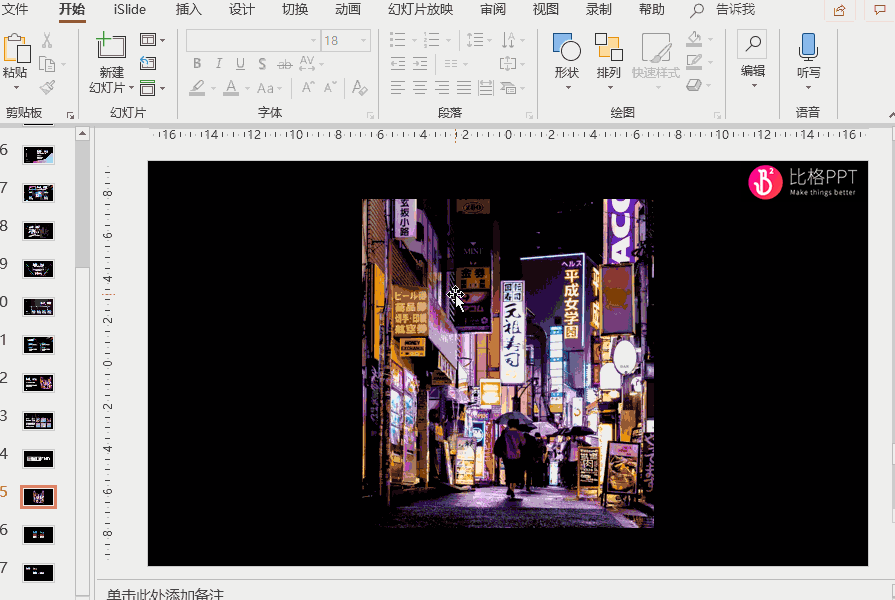Open the 动画 (Animations) tab
Image resolution: width=895 pixels, height=600 pixels.
pos(347,10)
